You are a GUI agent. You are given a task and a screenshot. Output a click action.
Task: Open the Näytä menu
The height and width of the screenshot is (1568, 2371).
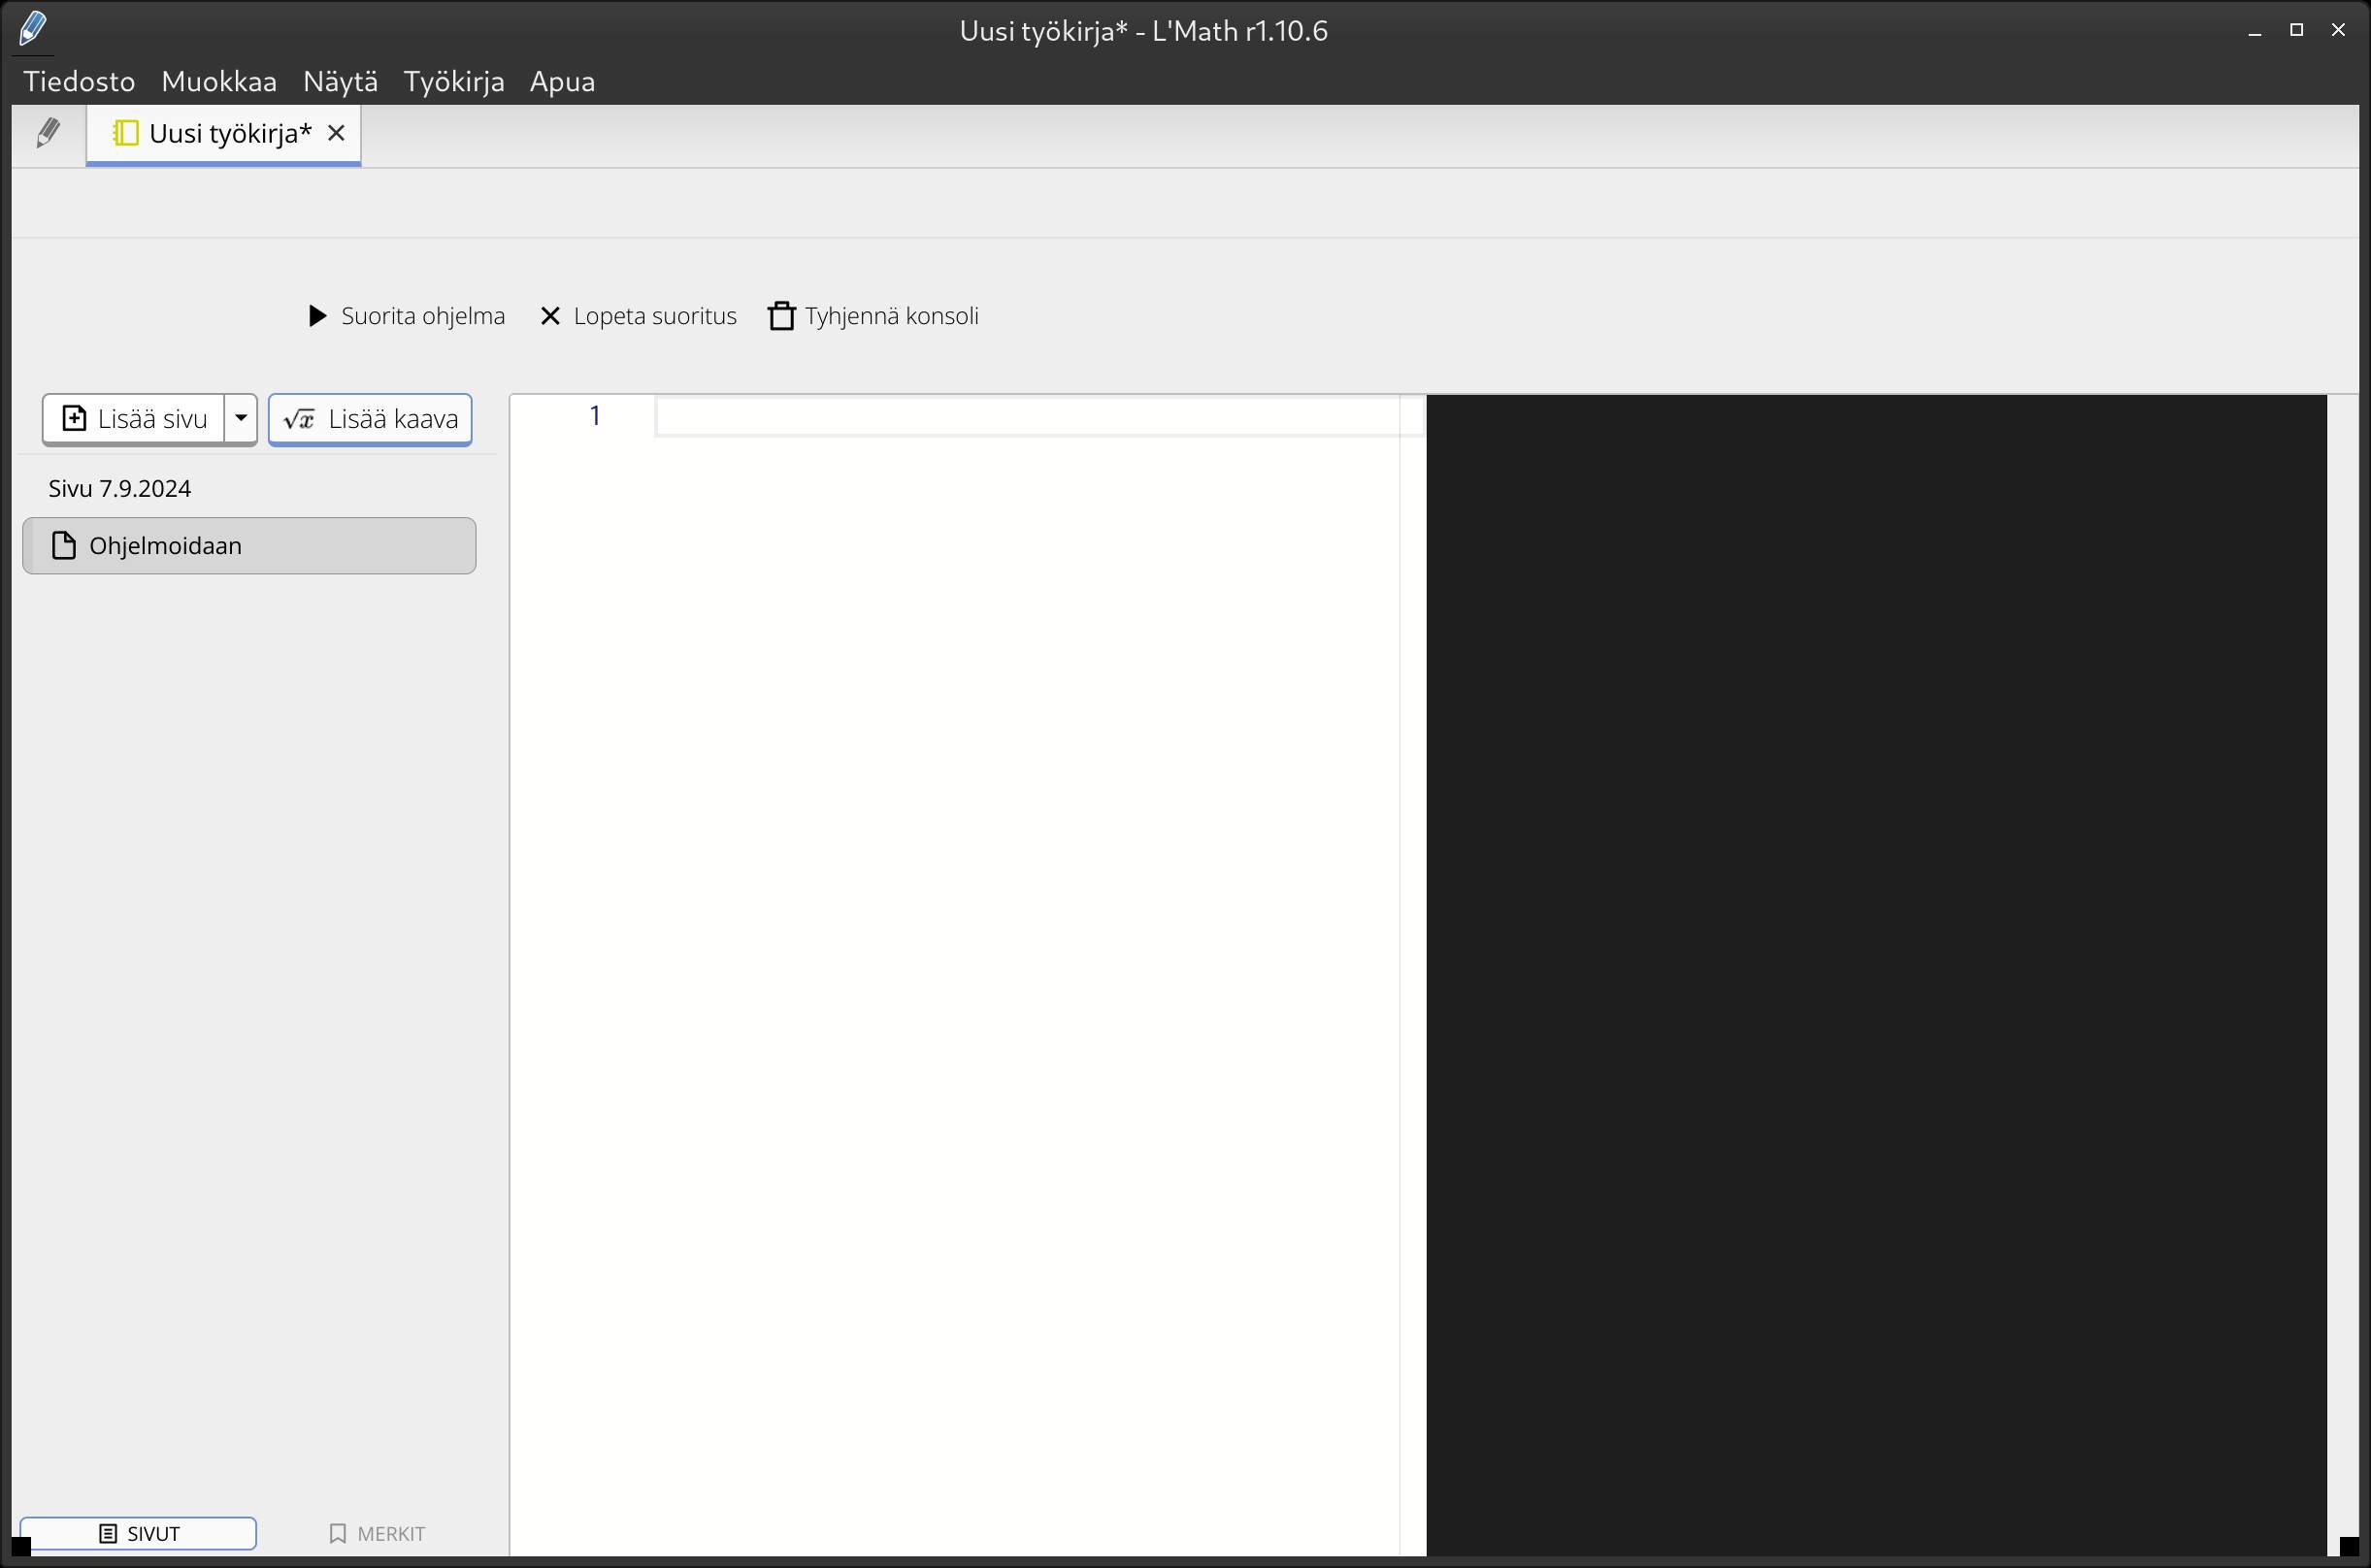(x=340, y=81)
